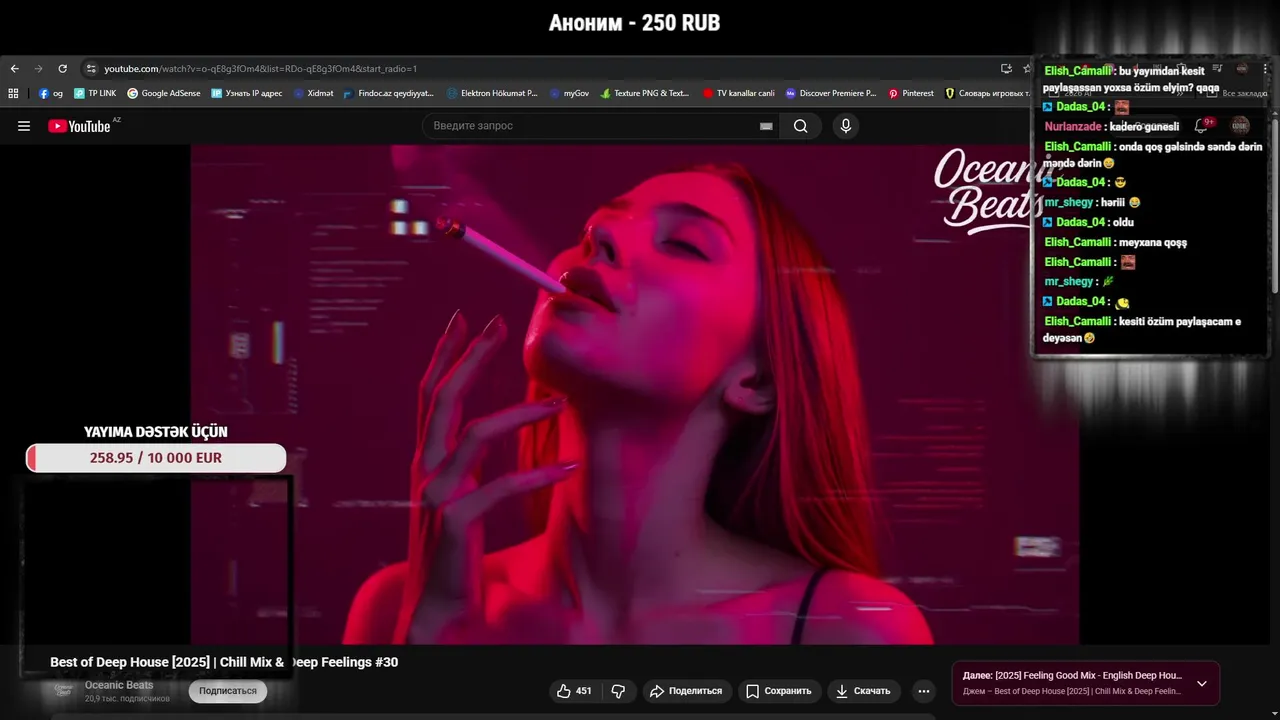Click the video player to pause
The image size is (1280, 720).
pyautogui.click(x=635, y=395)
